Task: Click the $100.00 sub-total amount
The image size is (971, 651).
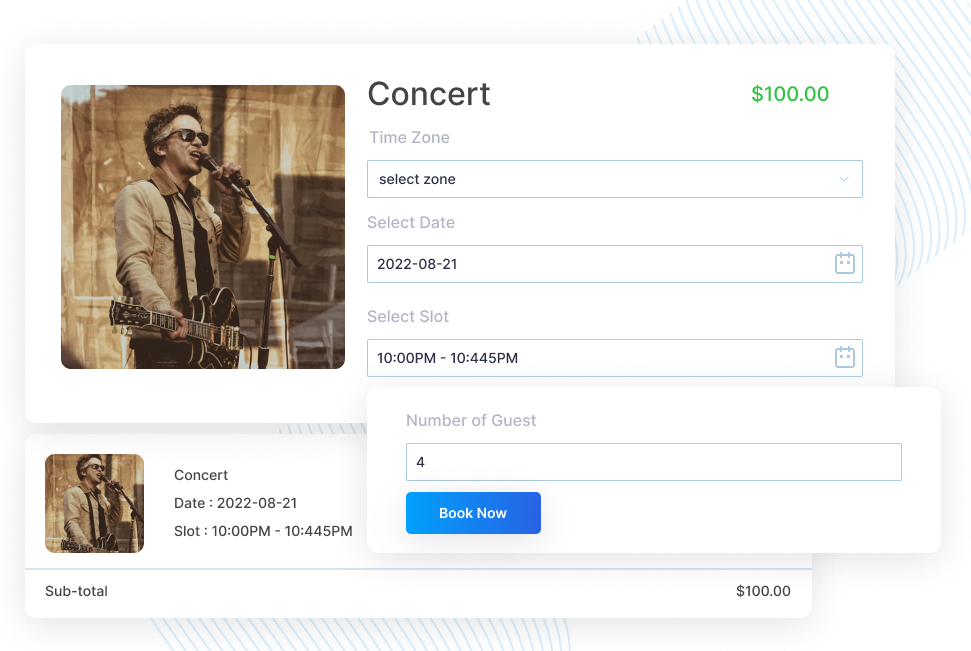Action: click(763, 591)
